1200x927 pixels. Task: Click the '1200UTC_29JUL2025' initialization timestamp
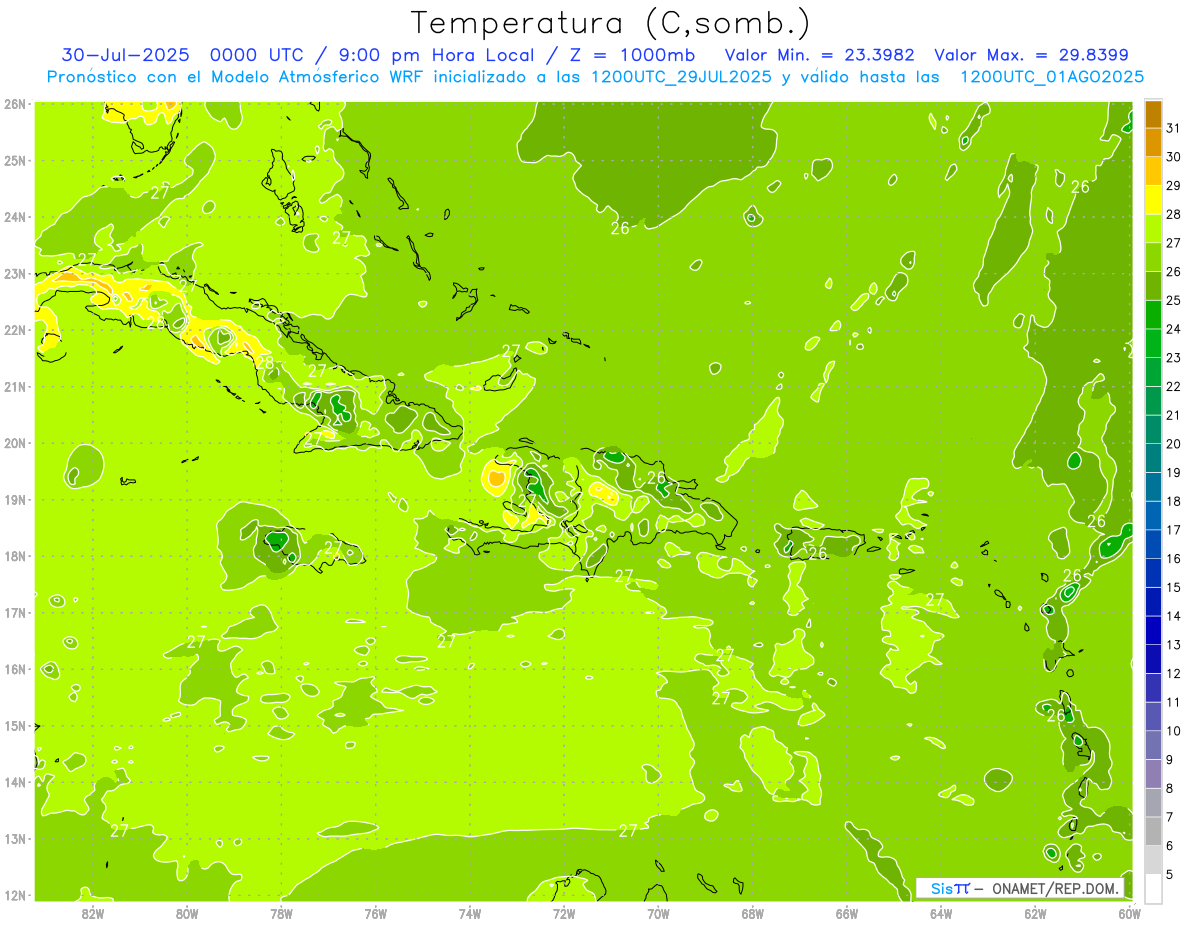(681, 77)
